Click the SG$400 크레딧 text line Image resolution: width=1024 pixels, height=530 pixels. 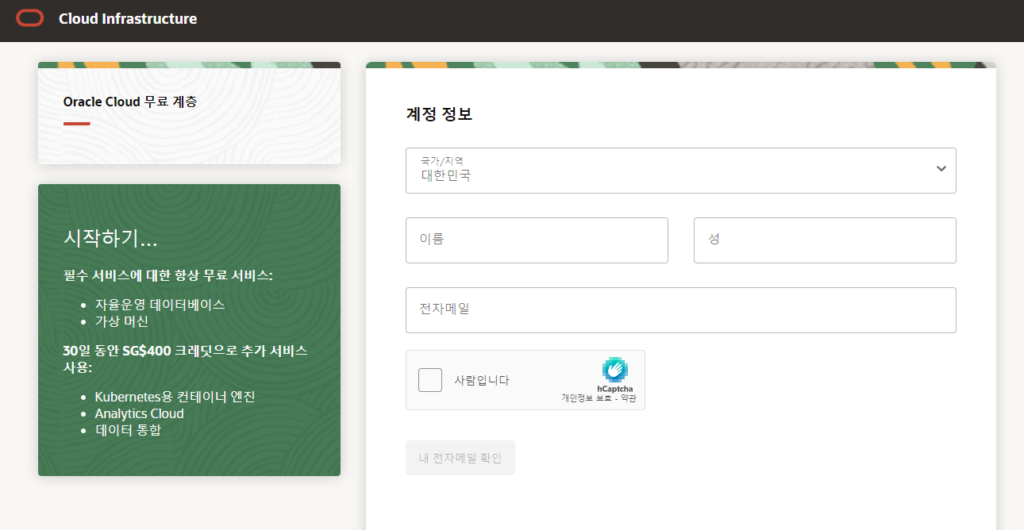(185, 358)
